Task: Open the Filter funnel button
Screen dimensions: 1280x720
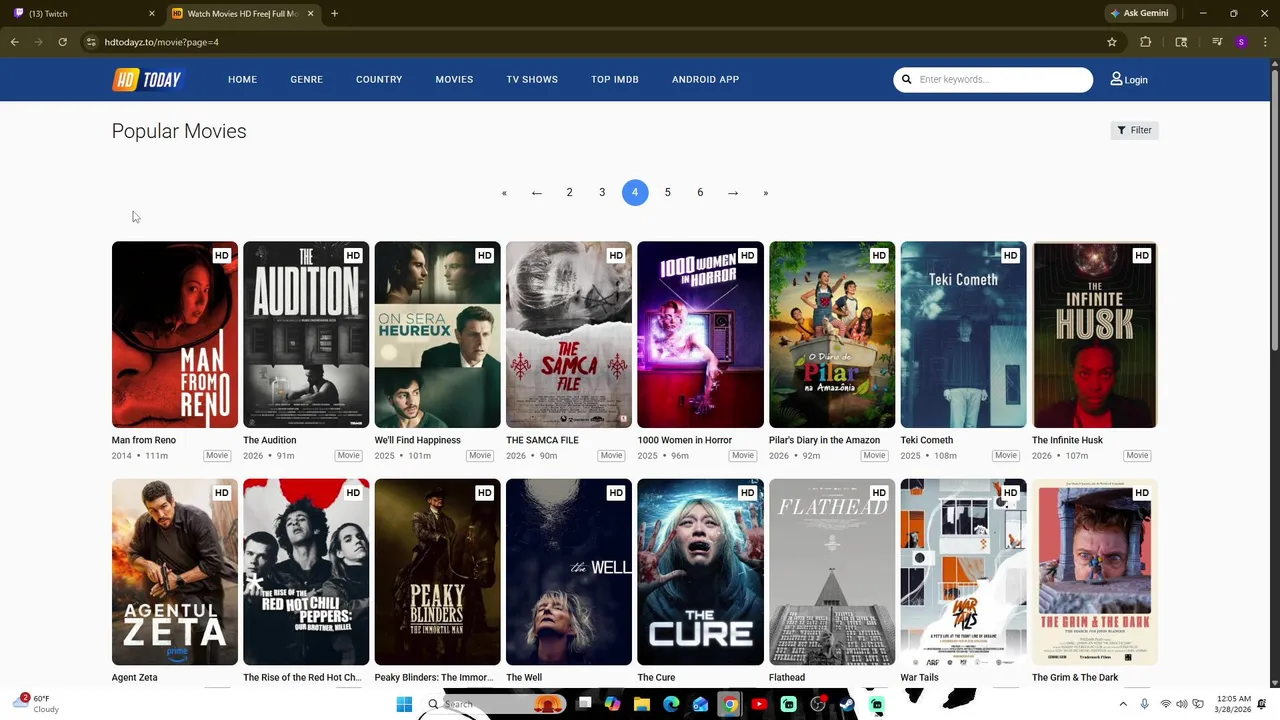Action: tap(1135, 130)
